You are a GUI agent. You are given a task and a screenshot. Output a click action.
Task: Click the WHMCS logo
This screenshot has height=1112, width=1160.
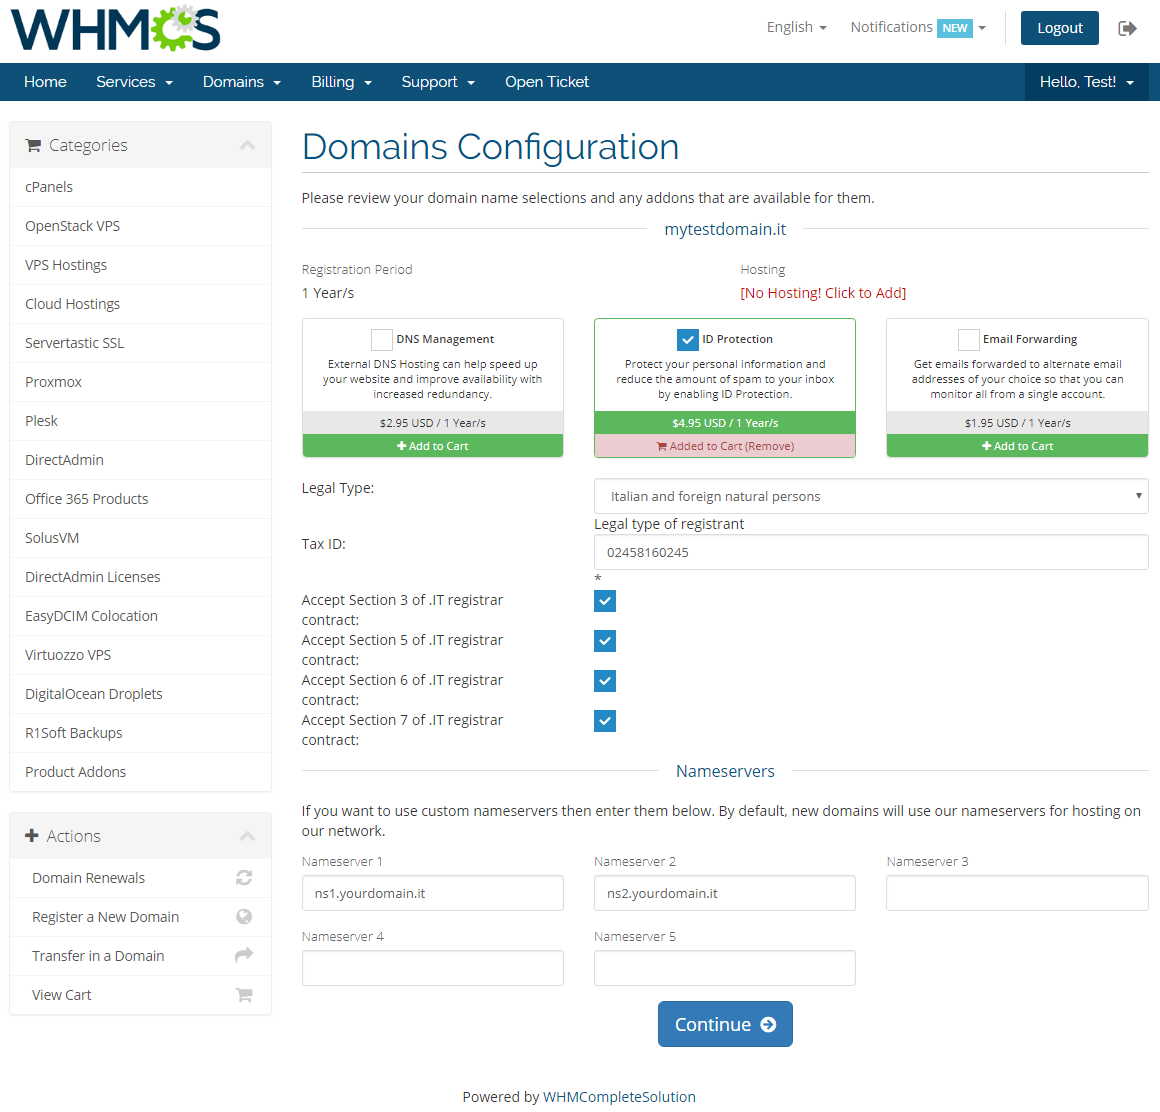pyautogui.click(x=114, y=29)
